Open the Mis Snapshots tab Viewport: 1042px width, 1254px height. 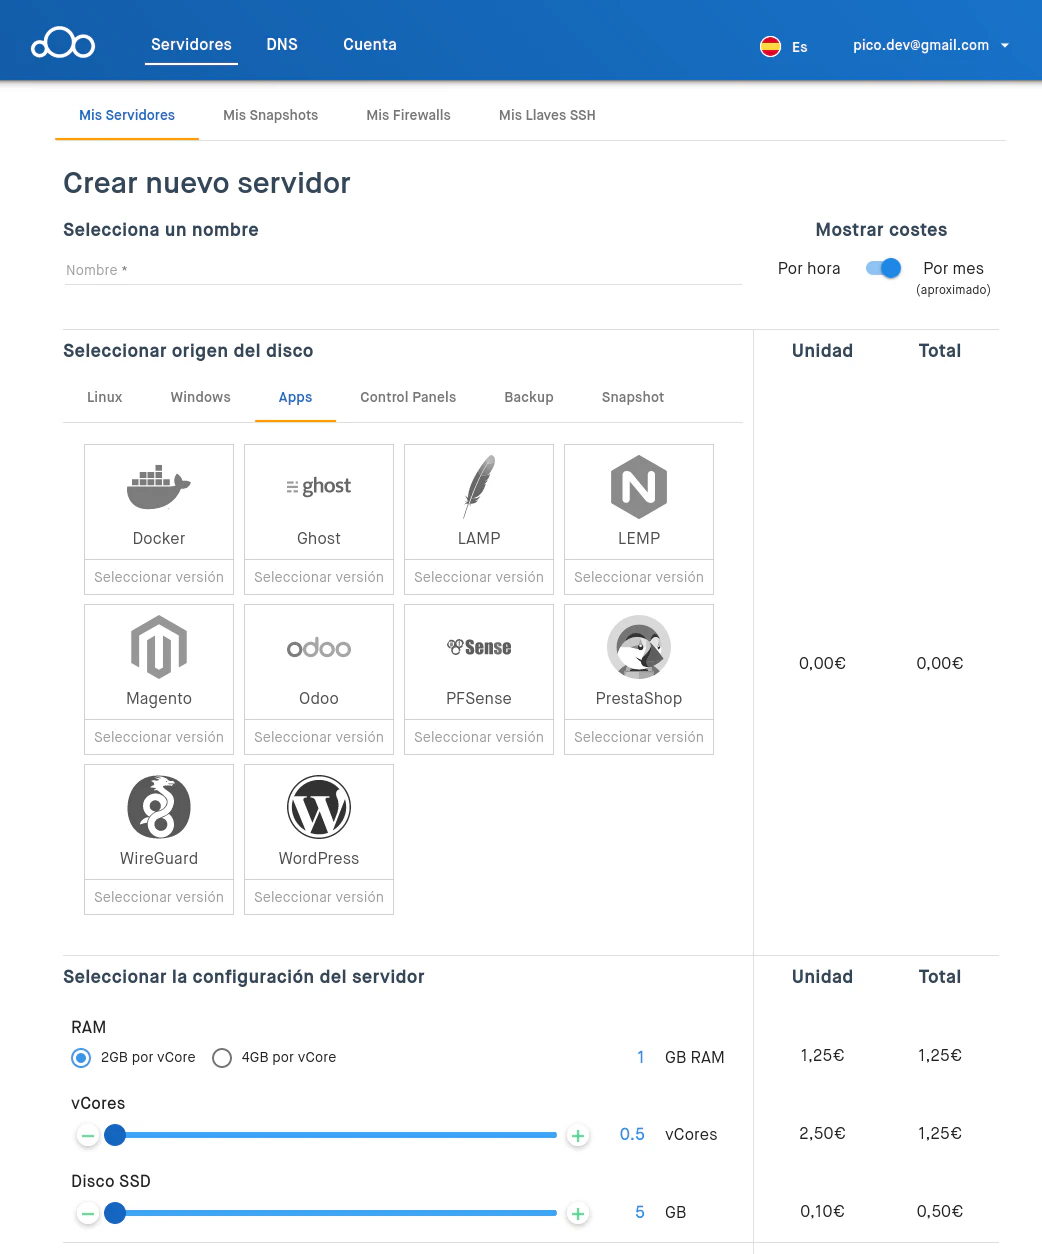click(x=270, y=115)
